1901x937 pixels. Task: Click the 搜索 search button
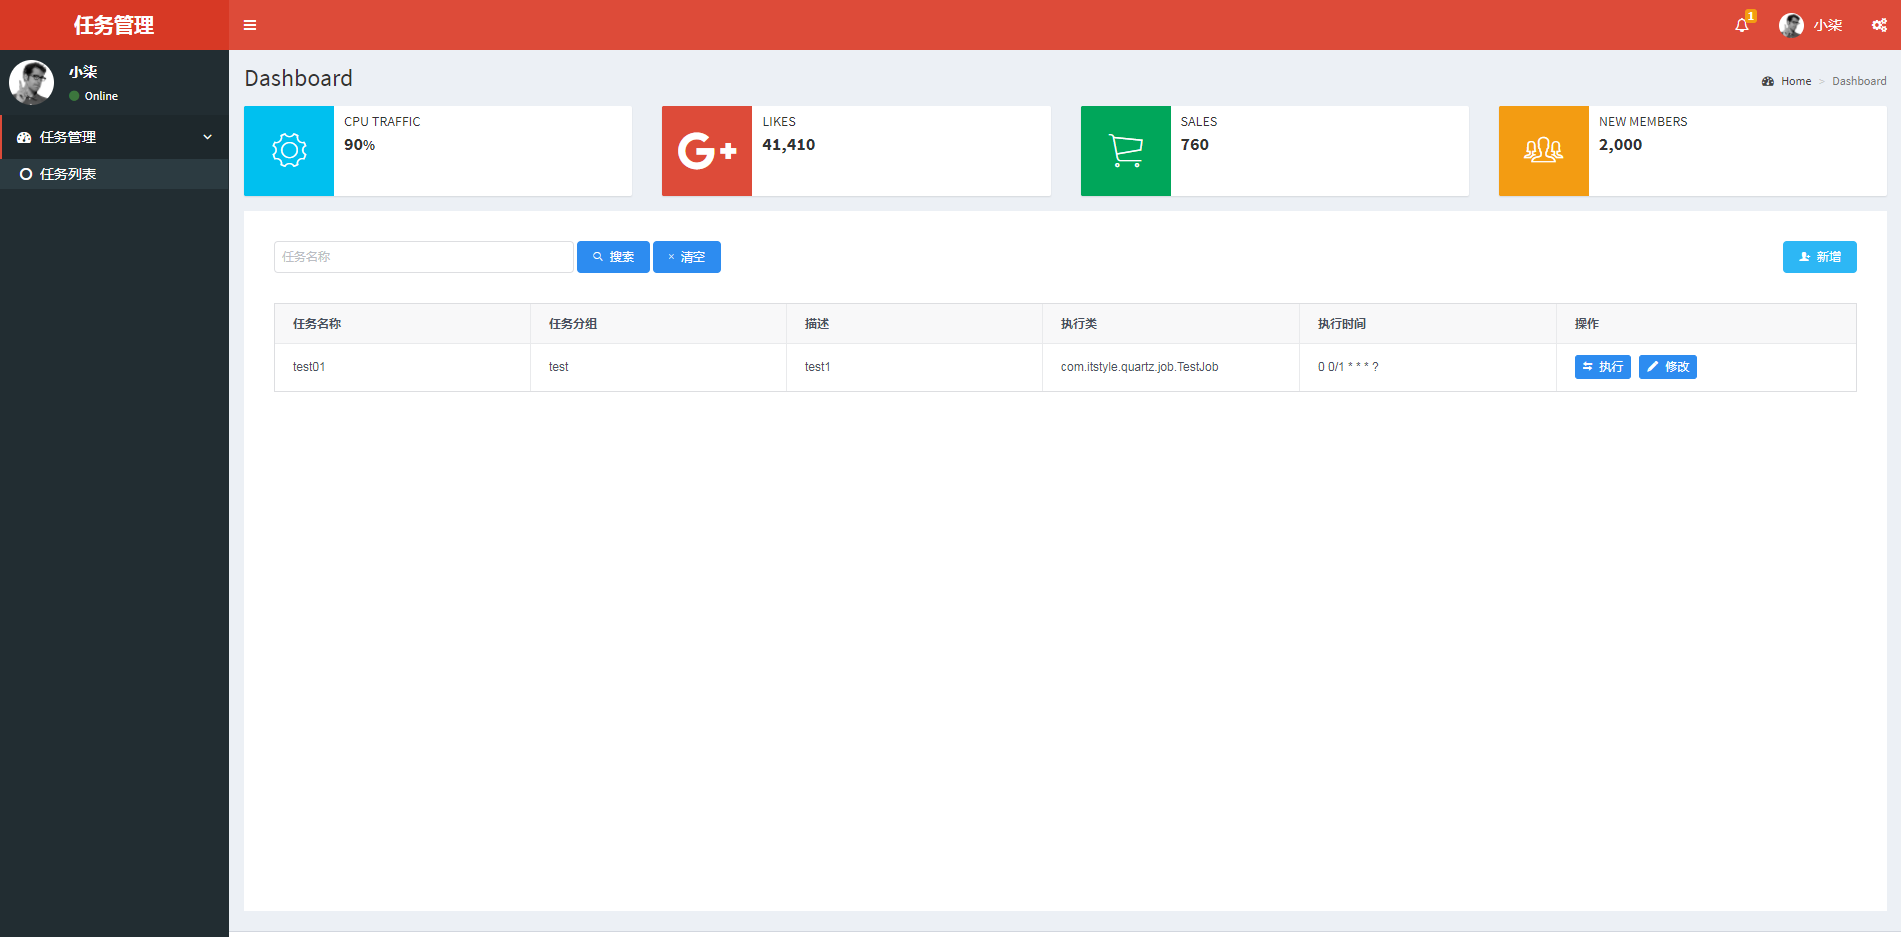pos(613,257)
